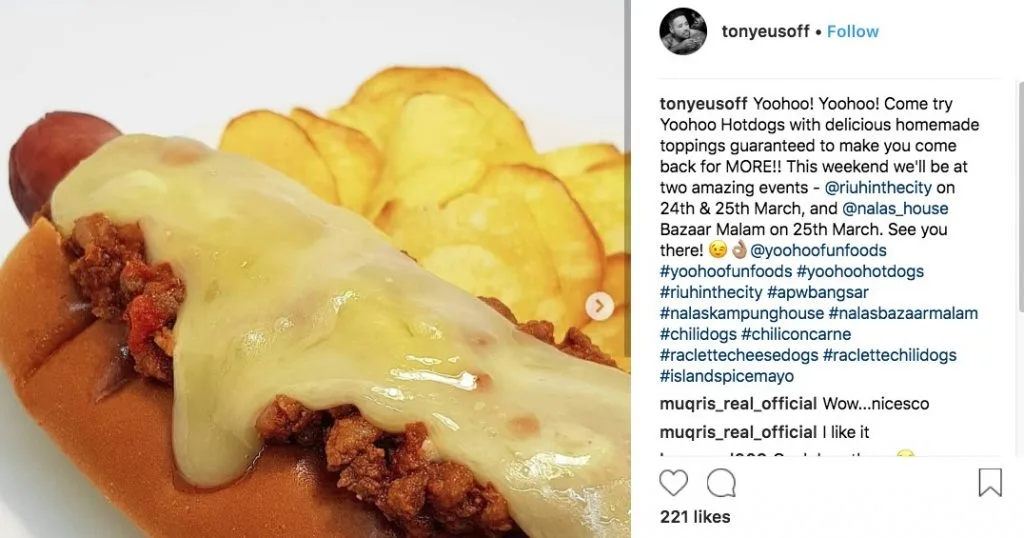This screenshot has height=538, width=1024.
Task: Open the #nalaskampunghouse hashtag
Action: point(742,313)
